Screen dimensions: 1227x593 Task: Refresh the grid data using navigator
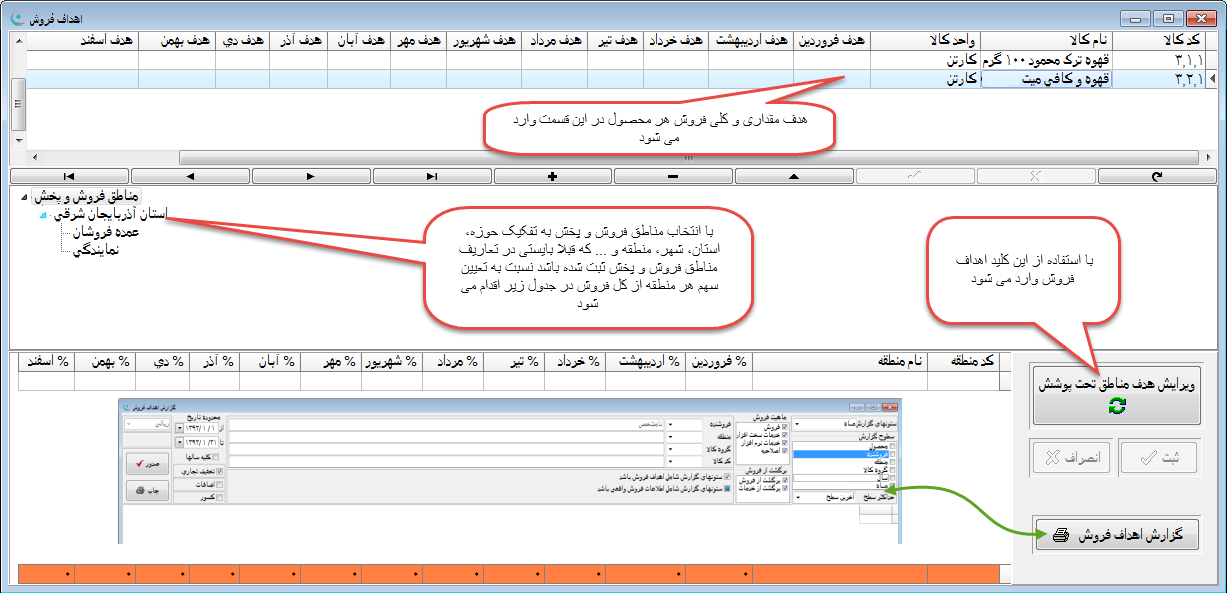pyautogui.click(x=1157, y=177)
